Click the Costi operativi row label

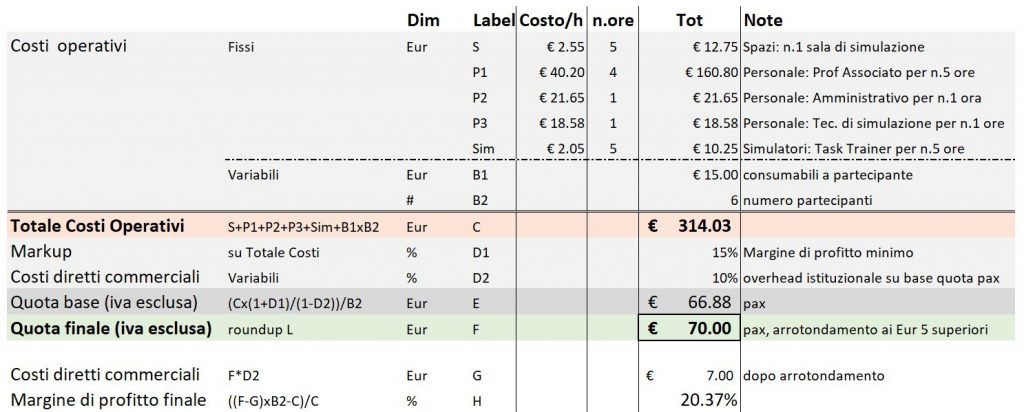pyautogui.click(x=69, y=46)
